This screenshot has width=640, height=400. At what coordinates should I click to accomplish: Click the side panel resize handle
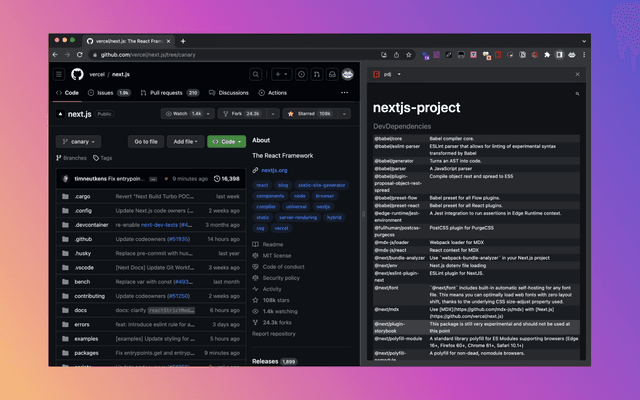coord(363,214)
